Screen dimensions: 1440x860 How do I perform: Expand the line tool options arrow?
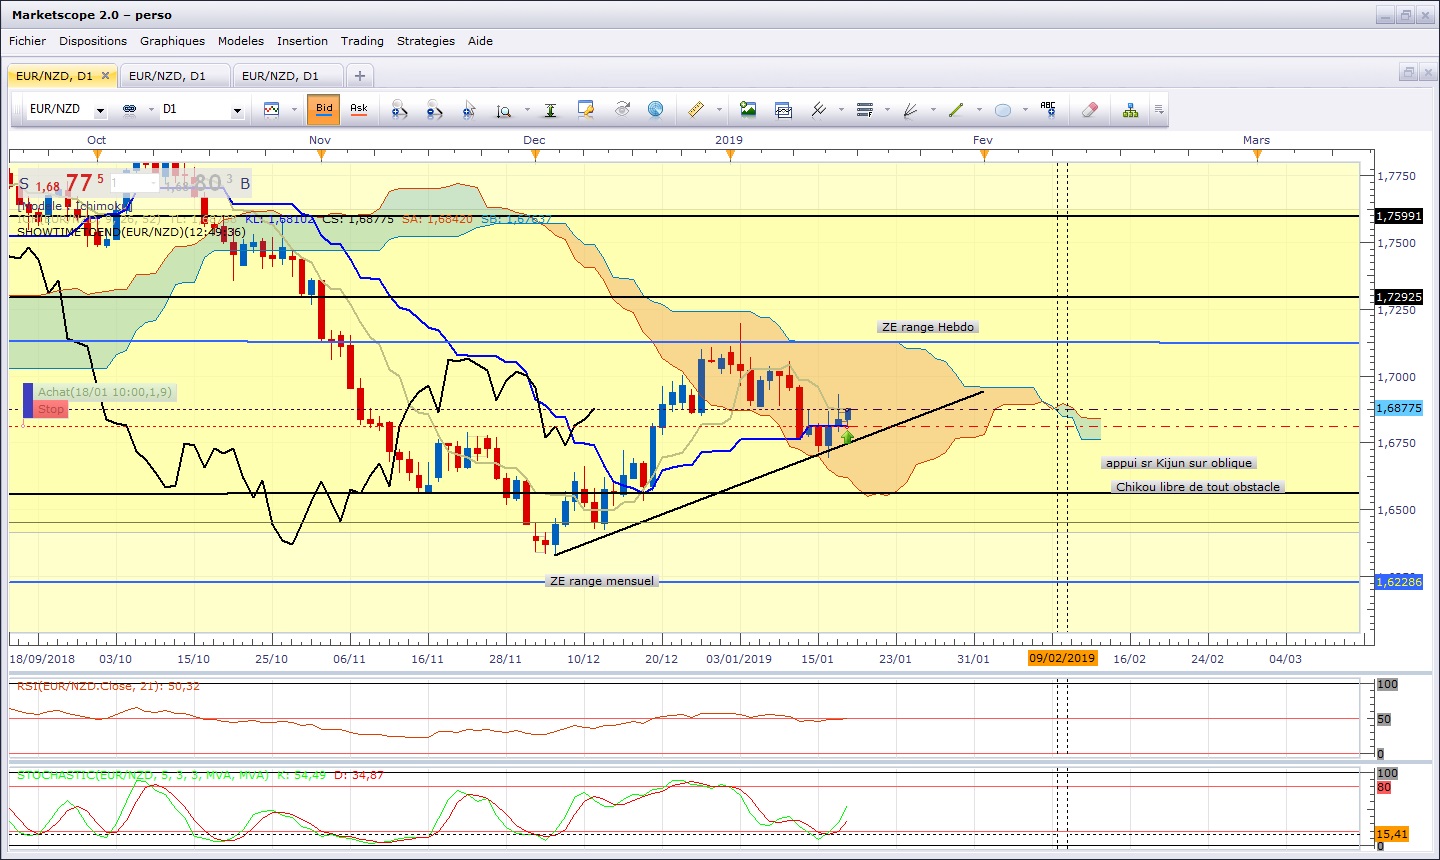pyautogui.click(x=979, y=110)
